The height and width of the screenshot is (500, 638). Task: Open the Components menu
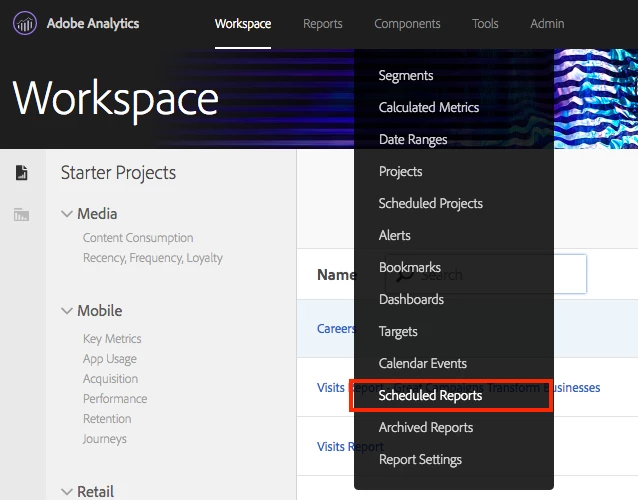coord(407,24)
